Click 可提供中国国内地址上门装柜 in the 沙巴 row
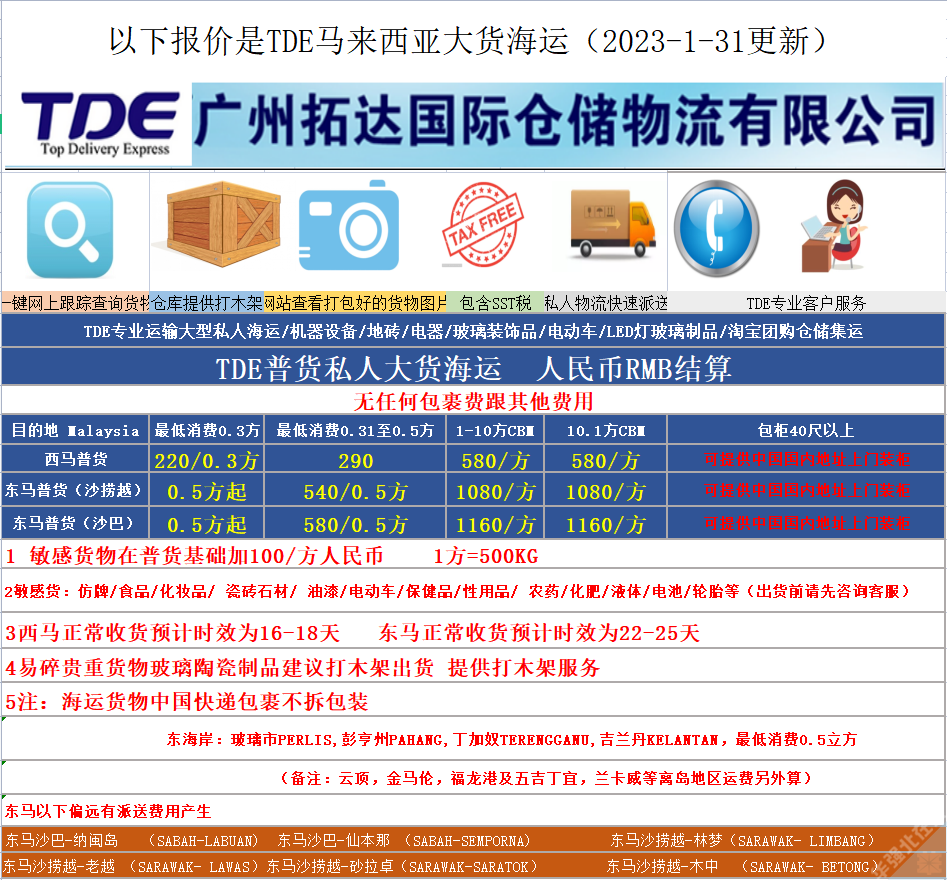This screenshot has width=947, height=880. 807,523
